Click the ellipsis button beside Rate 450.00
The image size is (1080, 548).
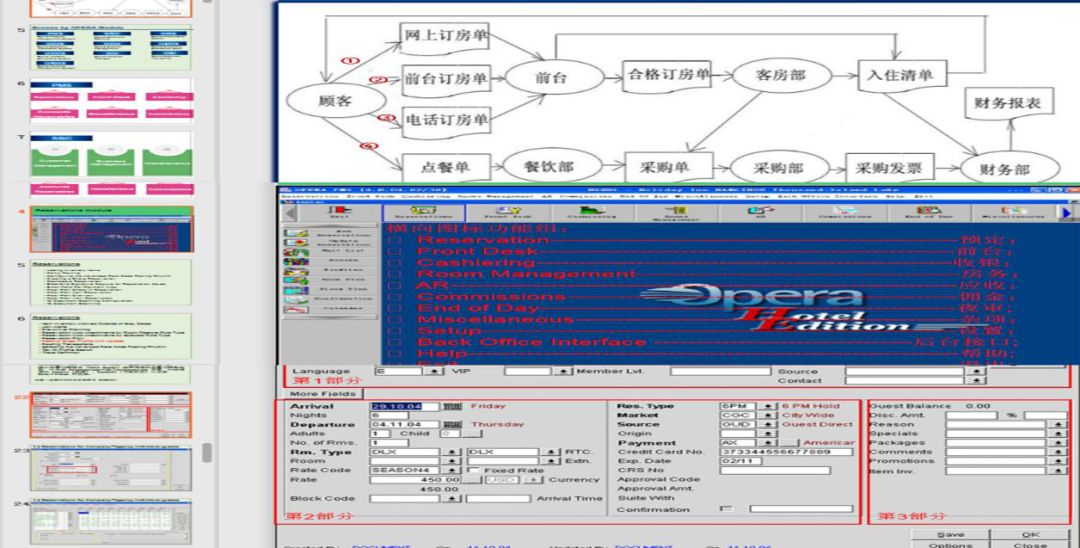tap(471, 480)
